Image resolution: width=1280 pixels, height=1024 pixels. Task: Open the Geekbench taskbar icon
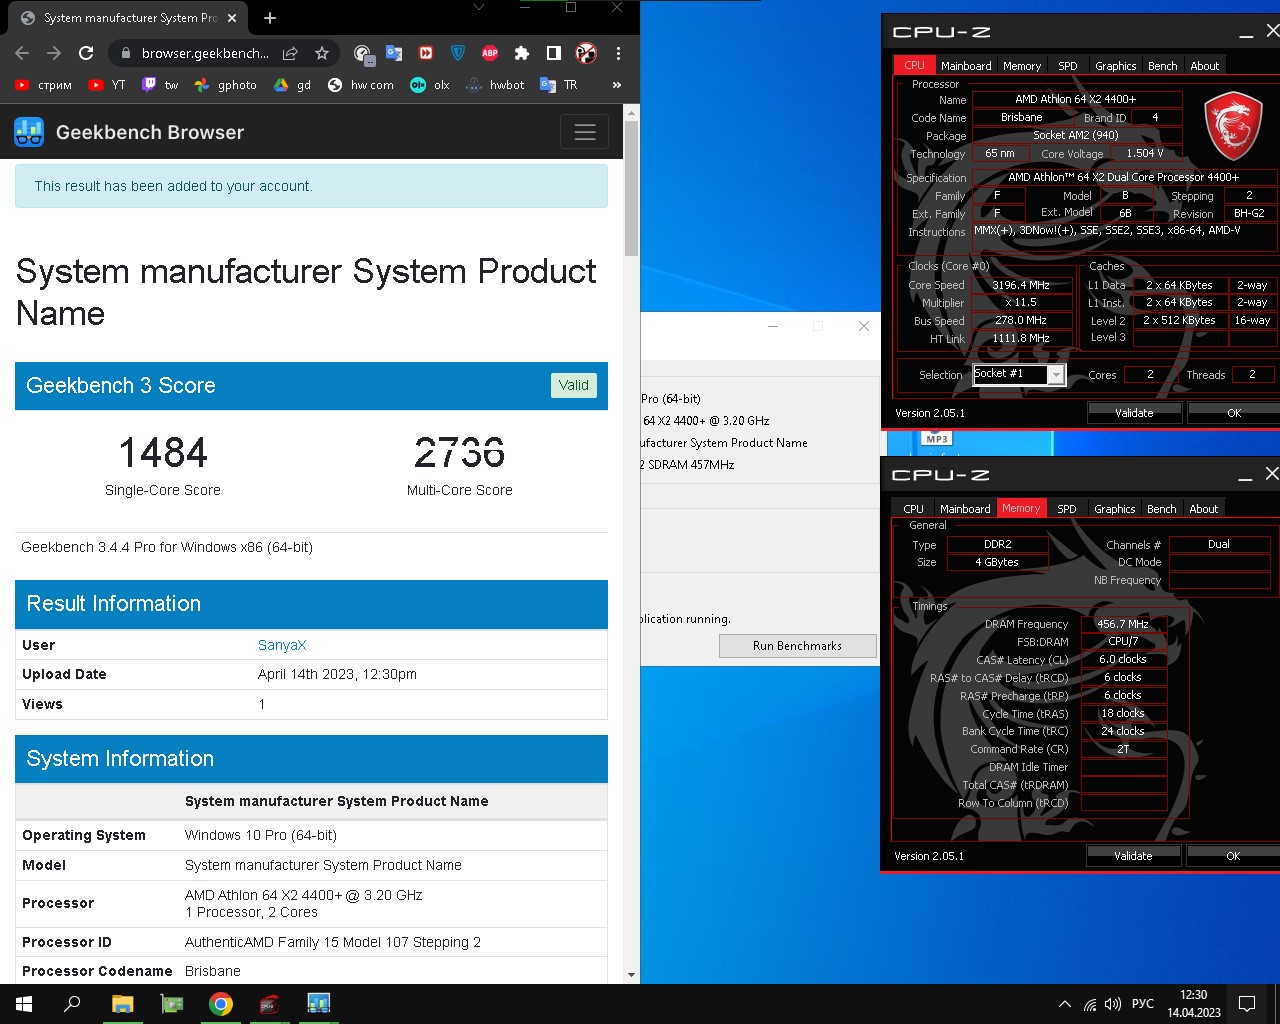pyautogui.click(x=319, y=1004)
